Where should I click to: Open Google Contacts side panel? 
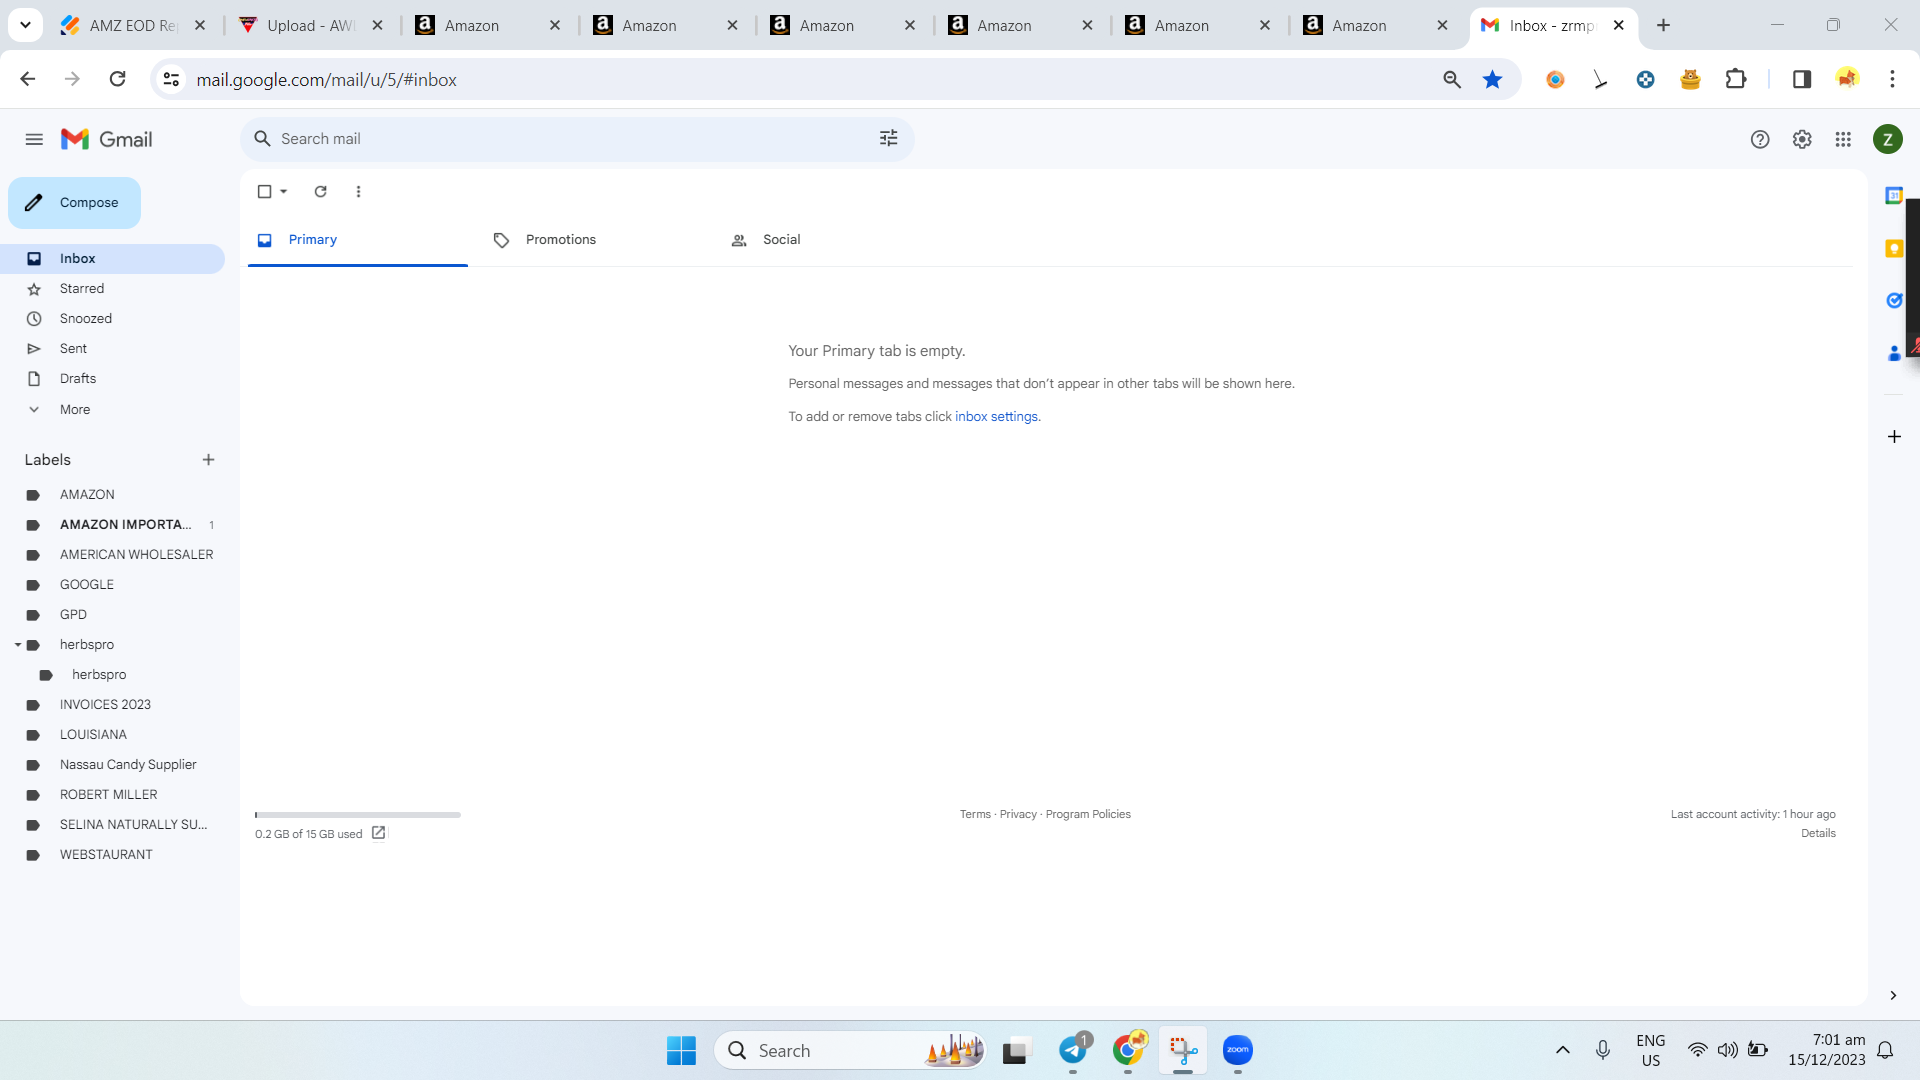(1893, 353)
